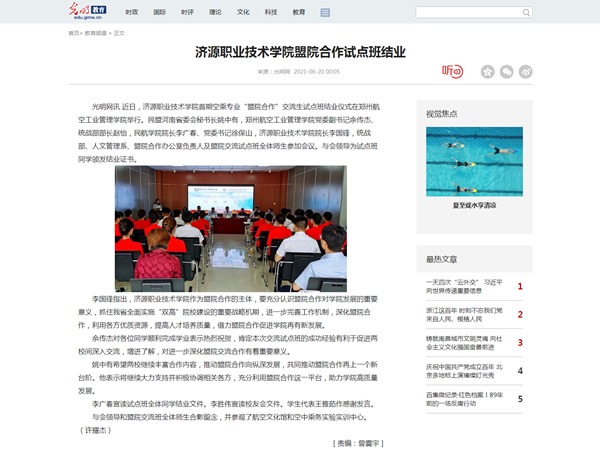Click the author name 许耀杰
Image resolution: width=600 pixels, height=459 pixels.
(95, 430)
